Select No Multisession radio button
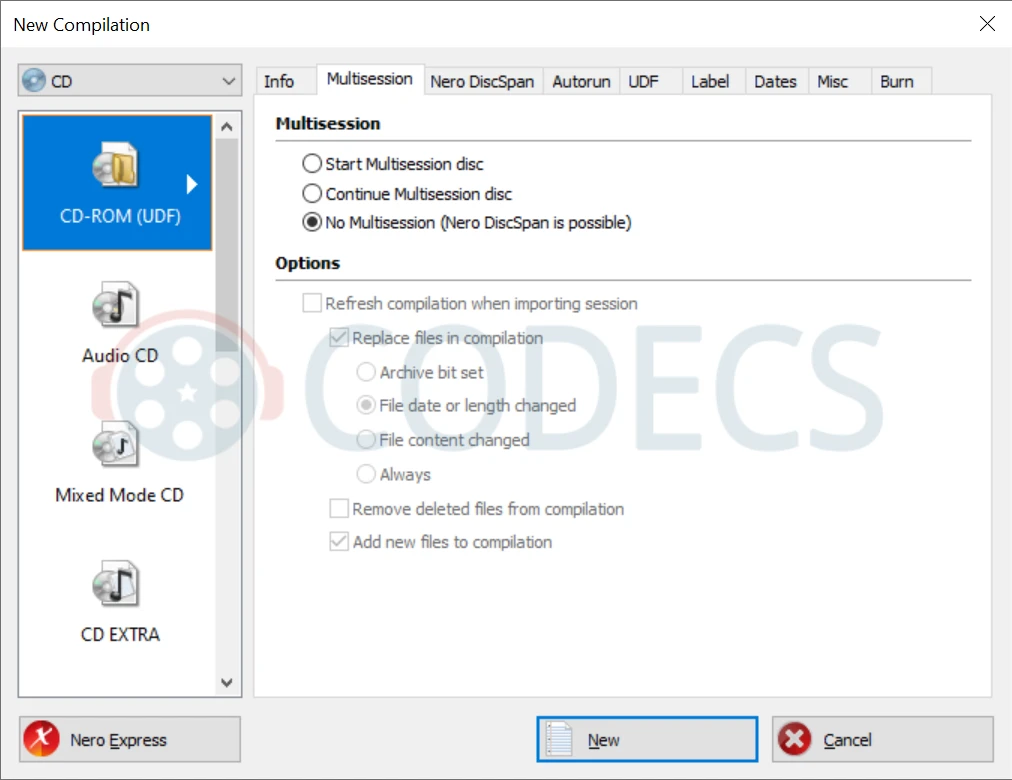Image resolution: width=1012 pixels, height=780 pixels. point(312,223)
